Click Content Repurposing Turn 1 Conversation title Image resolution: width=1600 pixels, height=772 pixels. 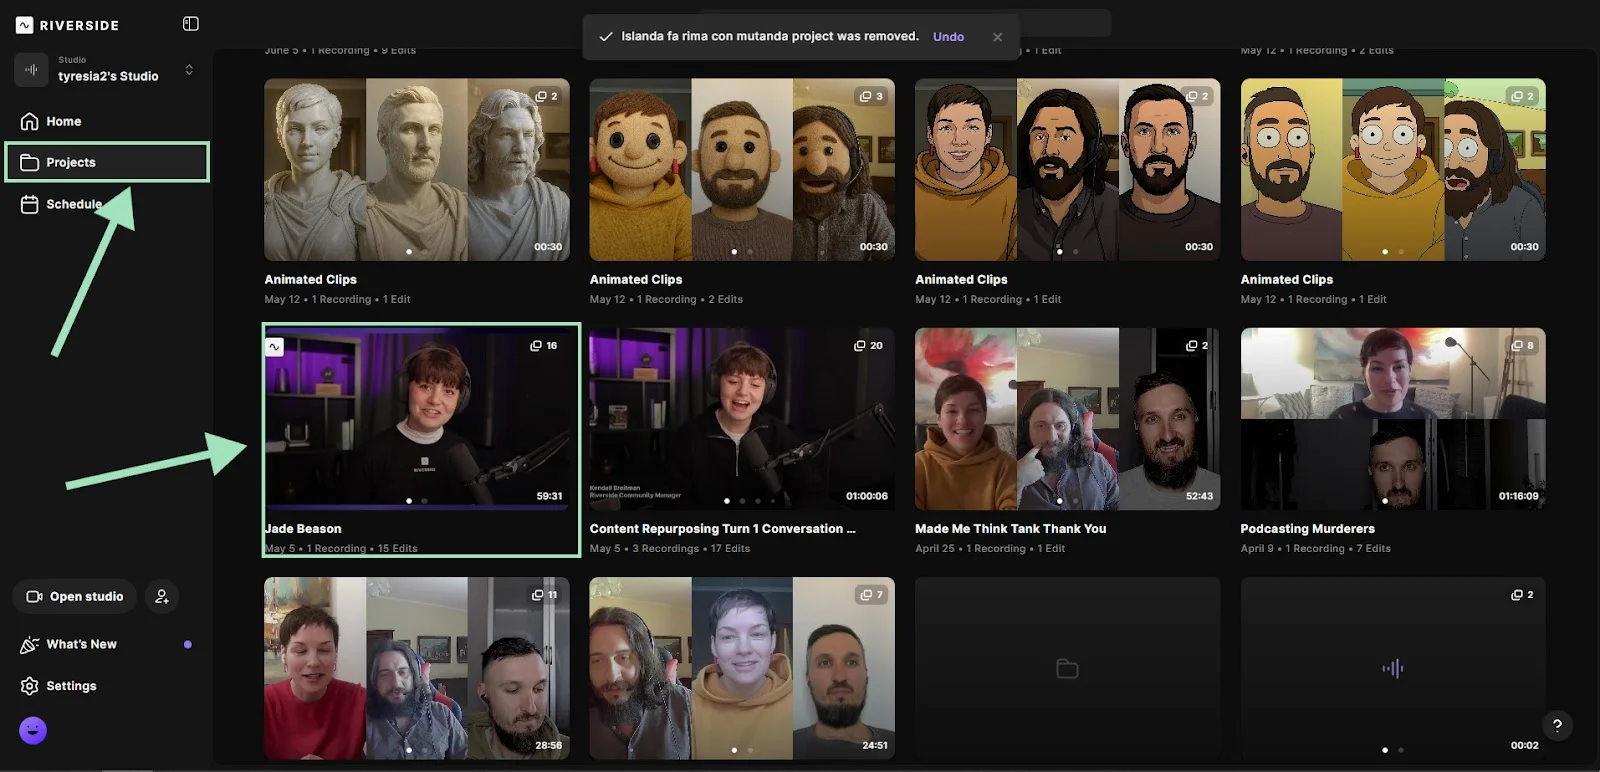[722, 529]
